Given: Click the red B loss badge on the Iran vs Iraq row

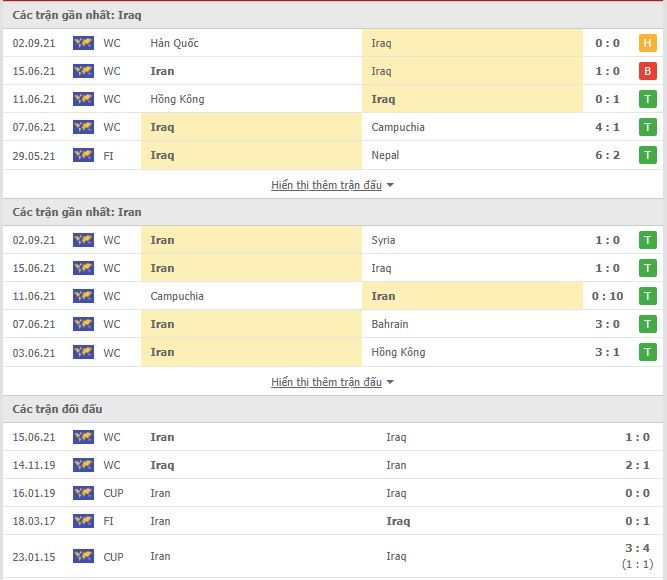Looking at the screenshot, I should point(647,71).
